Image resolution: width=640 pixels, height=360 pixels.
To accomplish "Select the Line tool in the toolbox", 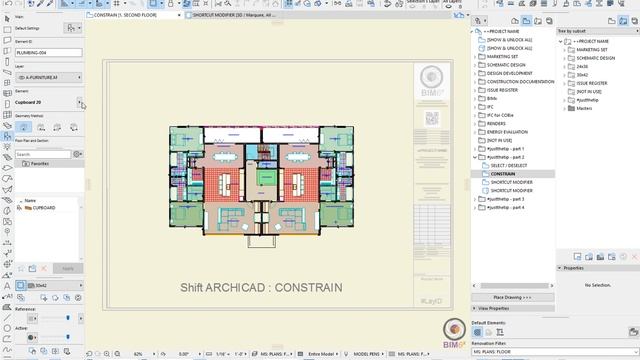I will (7, 318).
